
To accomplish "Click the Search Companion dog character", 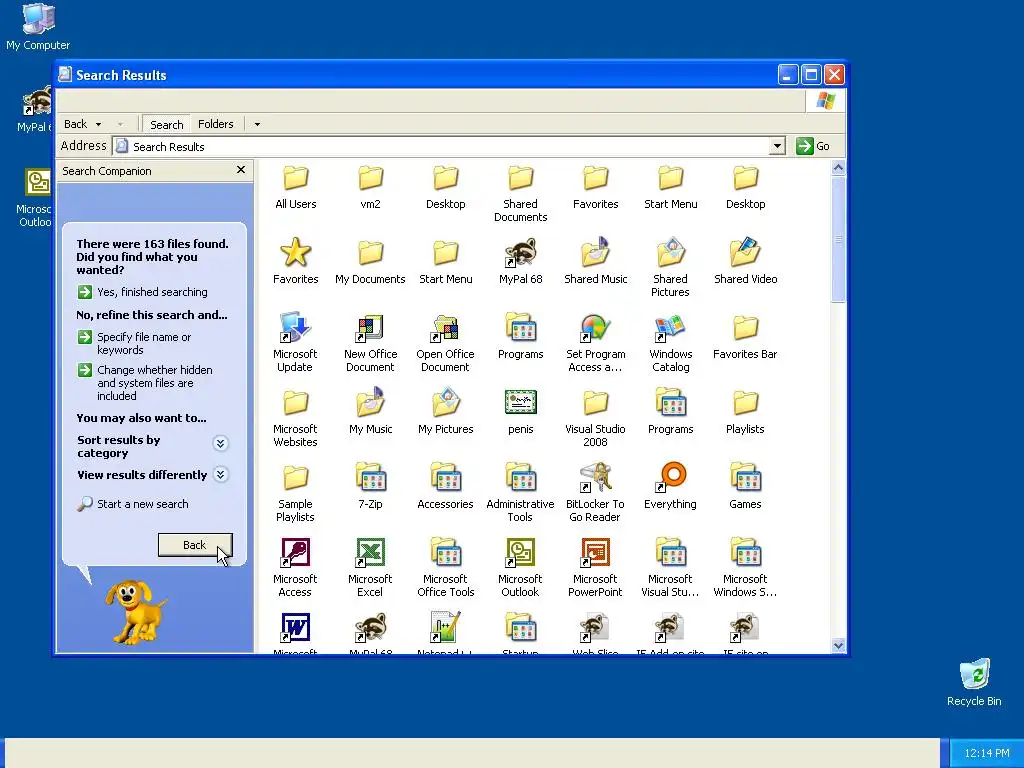I will [x=135, y=611].
